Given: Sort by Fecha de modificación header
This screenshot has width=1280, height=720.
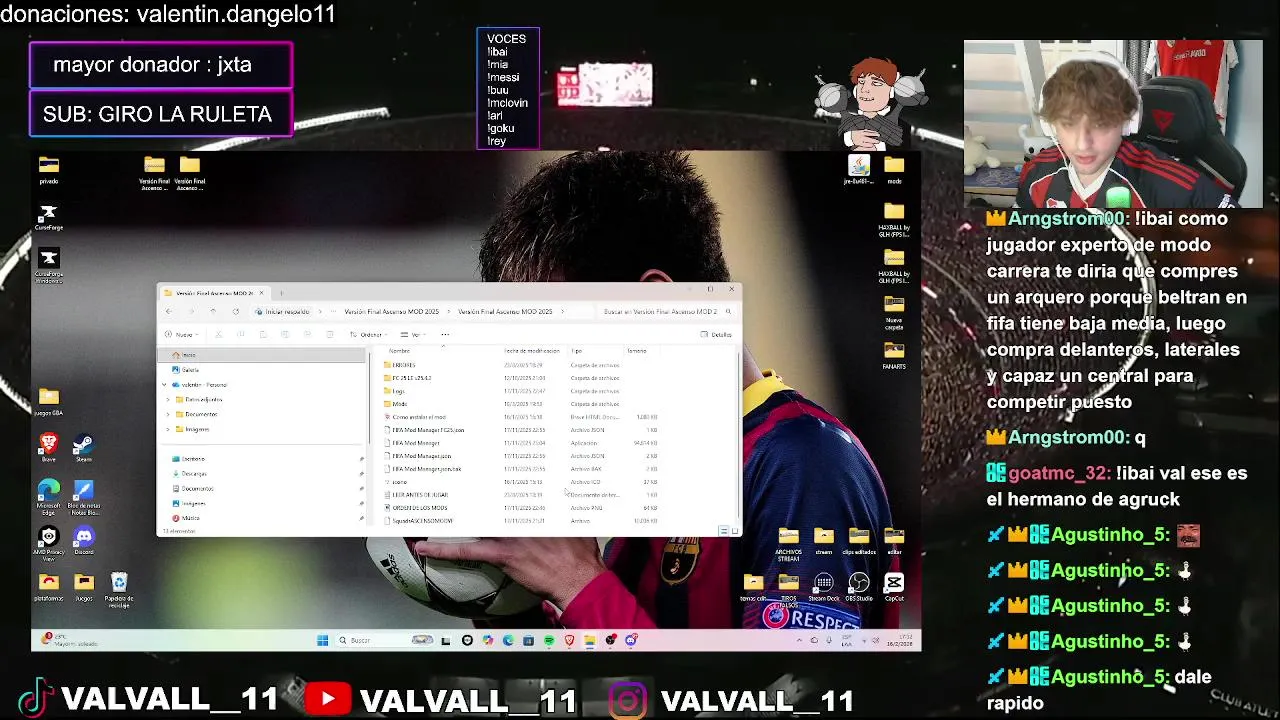Looking at the screenshot, I should tap(532, 351).
